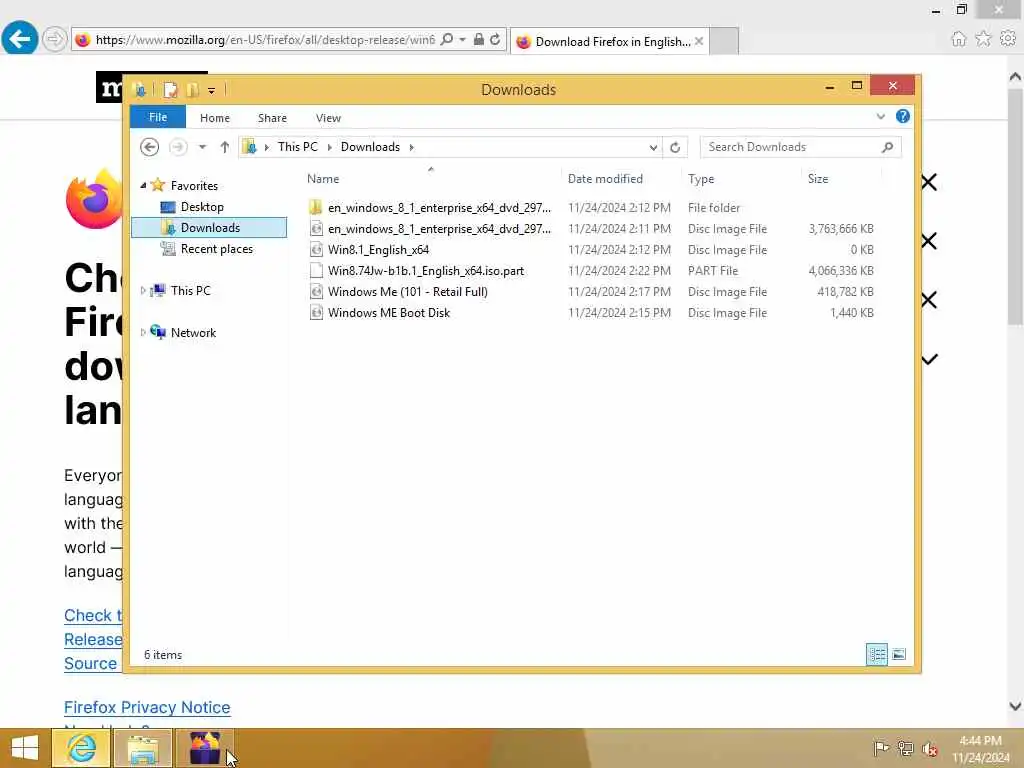Image resolution: width=1024 pixels, height=768 pixels.
Task: Switch to Large icons view layout
Action: 899,654
